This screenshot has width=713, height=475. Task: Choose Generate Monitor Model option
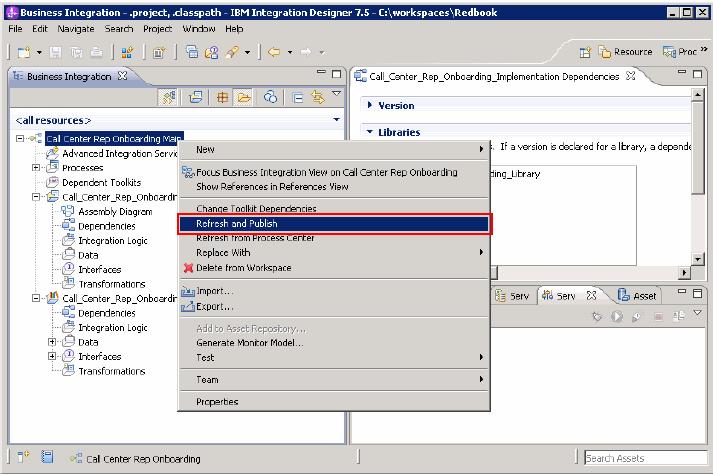334,343
